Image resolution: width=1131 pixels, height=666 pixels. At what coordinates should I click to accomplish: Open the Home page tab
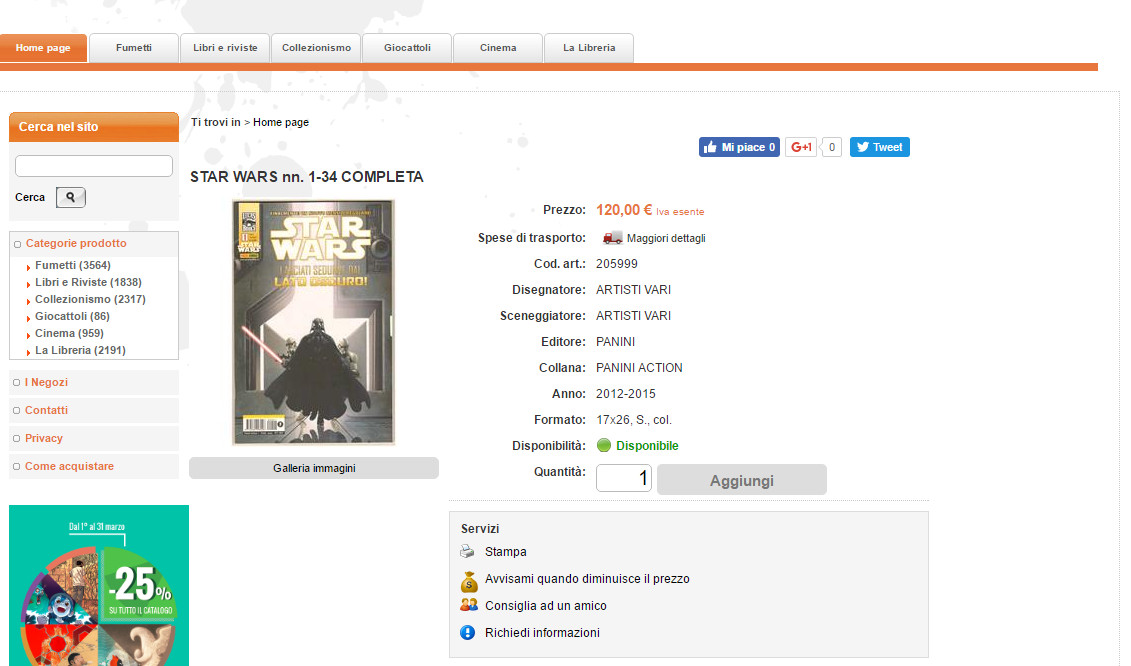pyautogui.click(x=43, y=48)
